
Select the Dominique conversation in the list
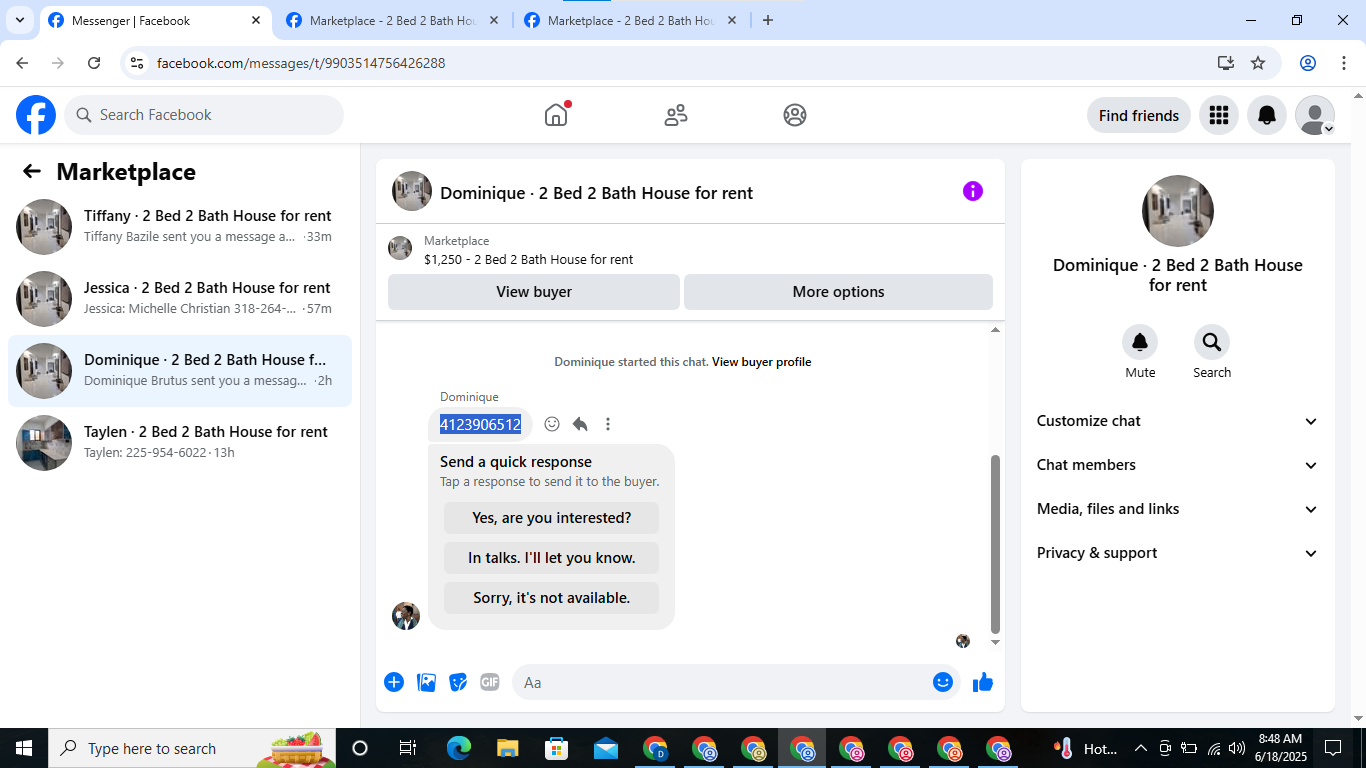coord(180,371)
